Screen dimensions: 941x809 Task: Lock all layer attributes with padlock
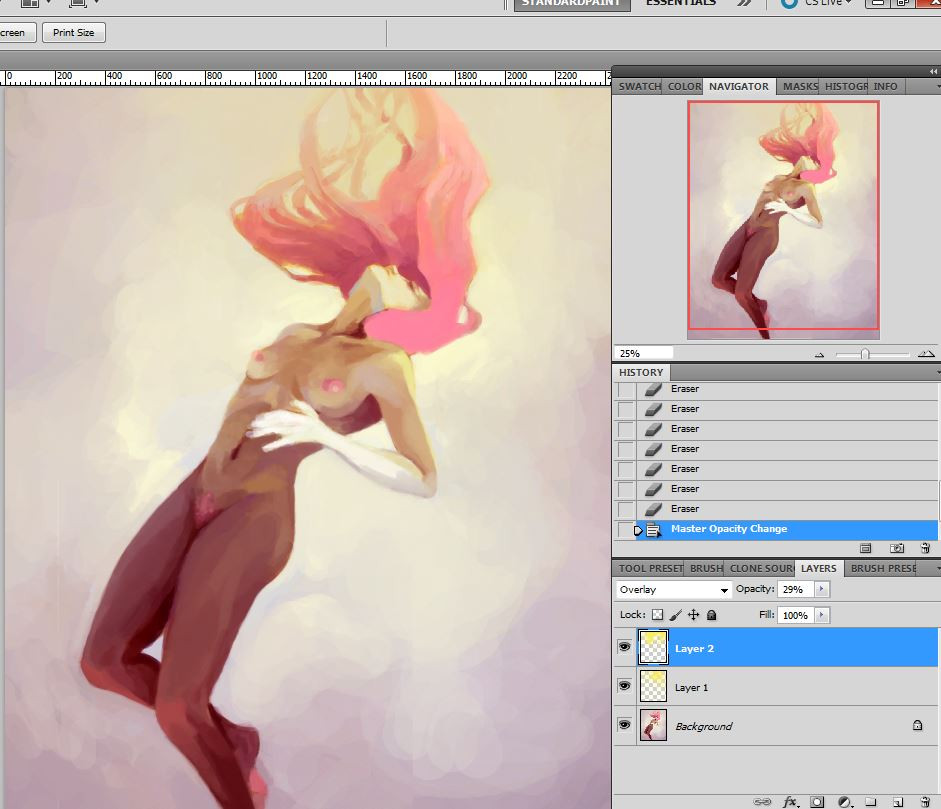(712, 615)
